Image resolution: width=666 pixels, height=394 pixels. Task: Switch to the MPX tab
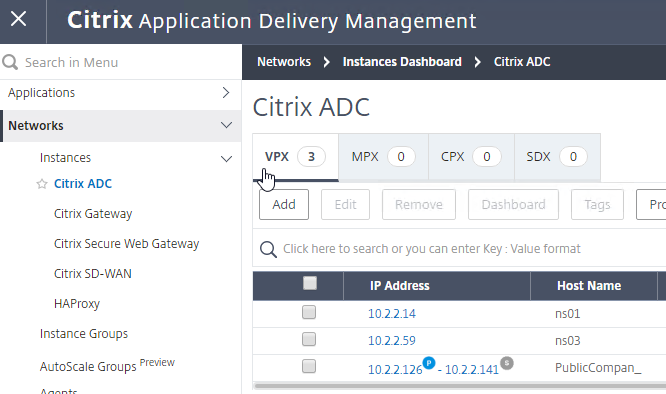coord(384,157)
